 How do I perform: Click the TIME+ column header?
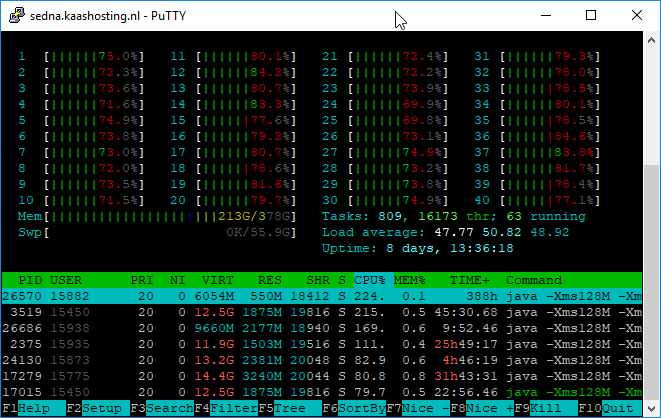(470, 279)
